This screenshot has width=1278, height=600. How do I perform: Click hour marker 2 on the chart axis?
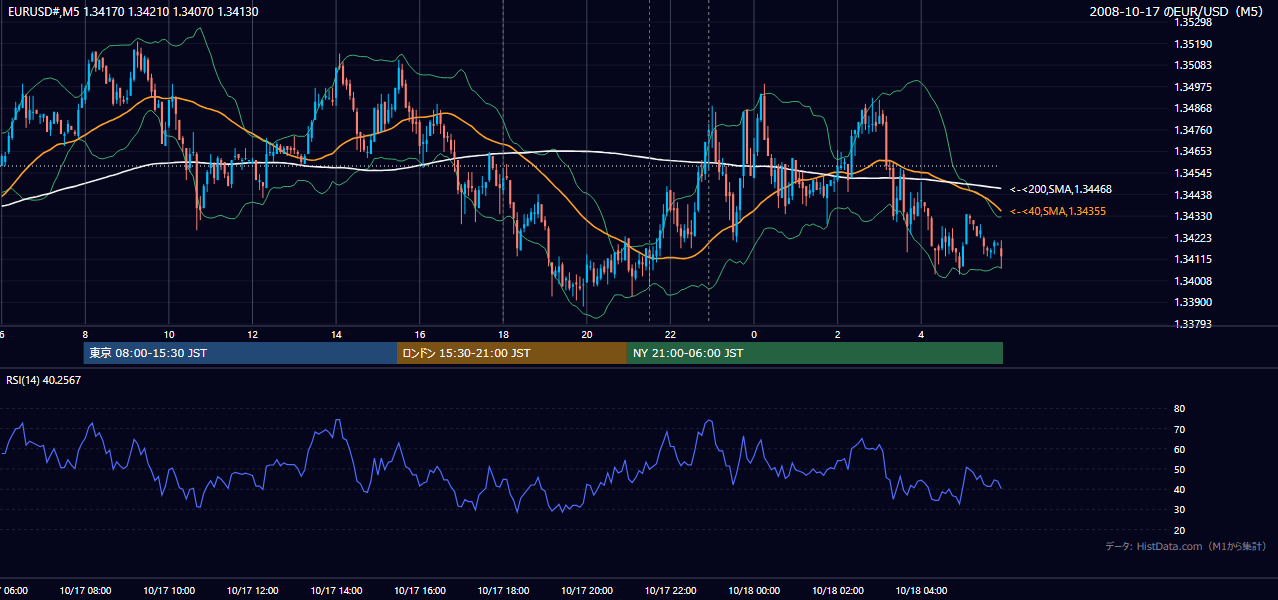[x=838, y=335]
